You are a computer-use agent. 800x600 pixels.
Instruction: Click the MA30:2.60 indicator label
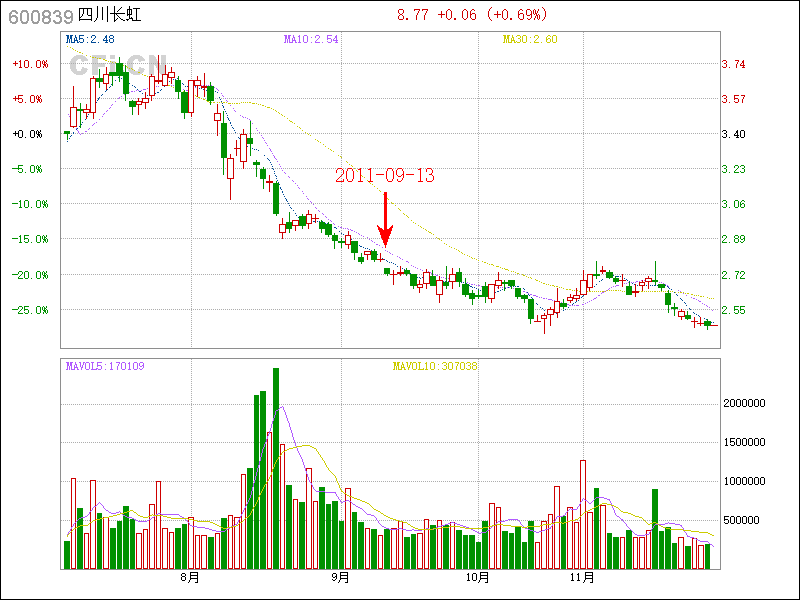530,39
